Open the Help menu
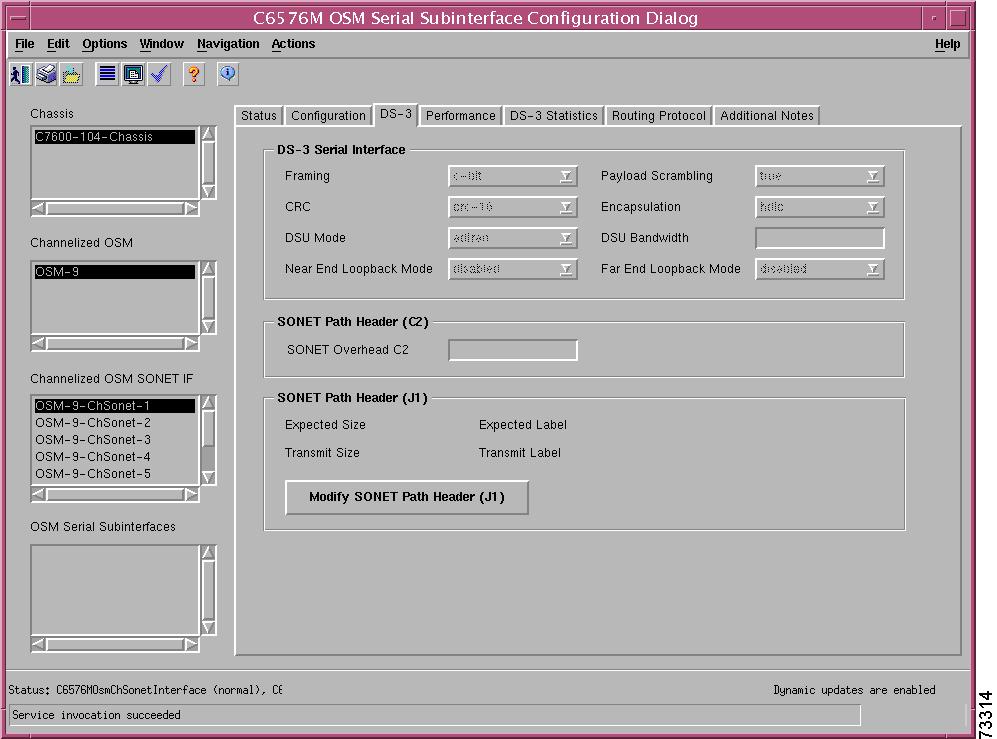The width and height of the screenshot is (997, 739). tap(947, 44)
